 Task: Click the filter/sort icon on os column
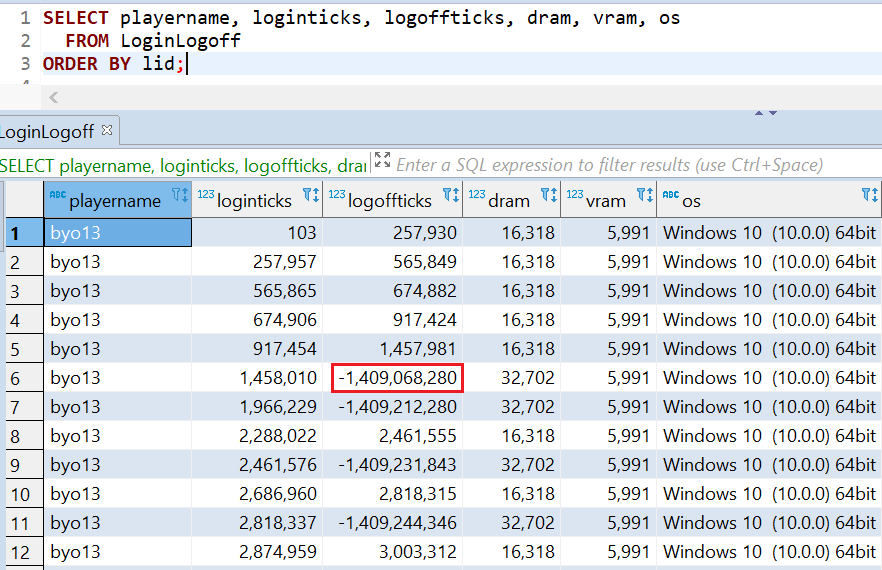coord(869,196)
